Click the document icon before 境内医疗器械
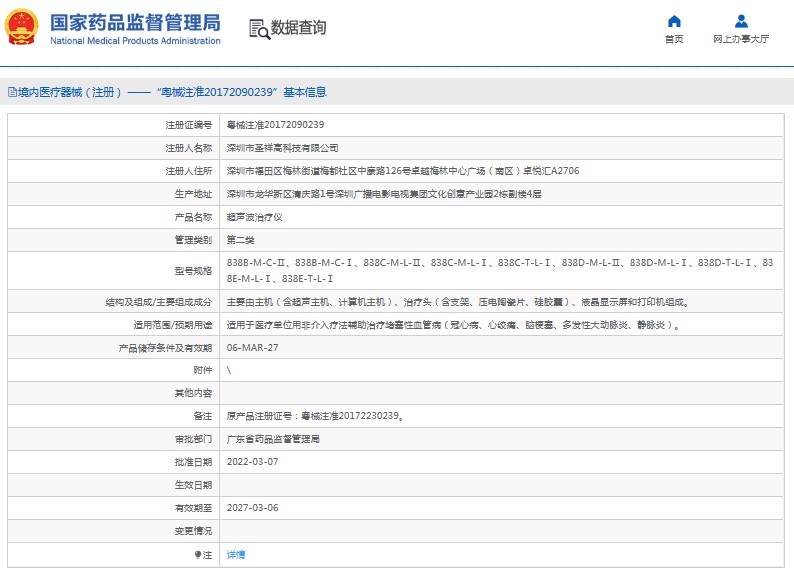794x574 pixels. [12, 92]
